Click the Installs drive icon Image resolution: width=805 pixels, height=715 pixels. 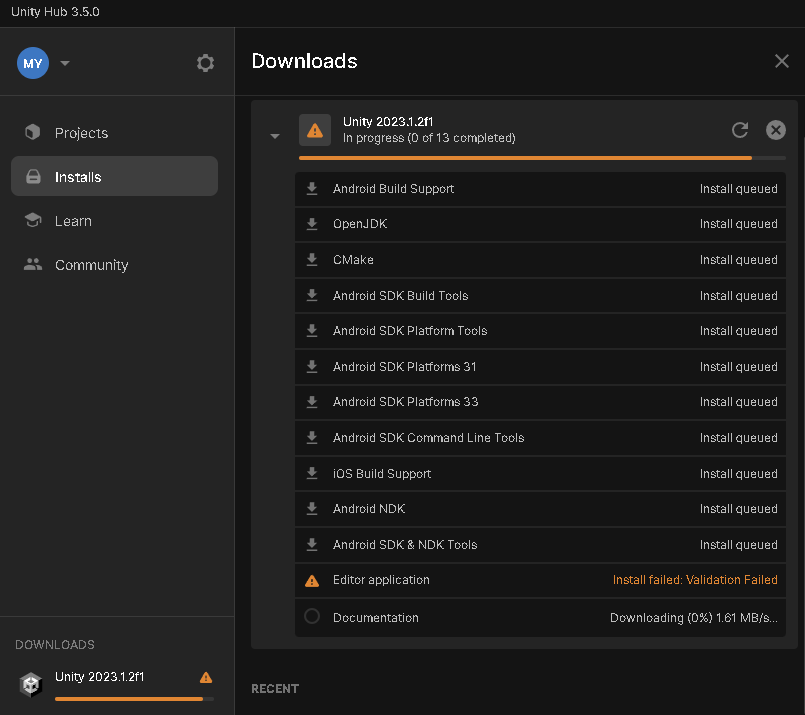click(33, 177)
